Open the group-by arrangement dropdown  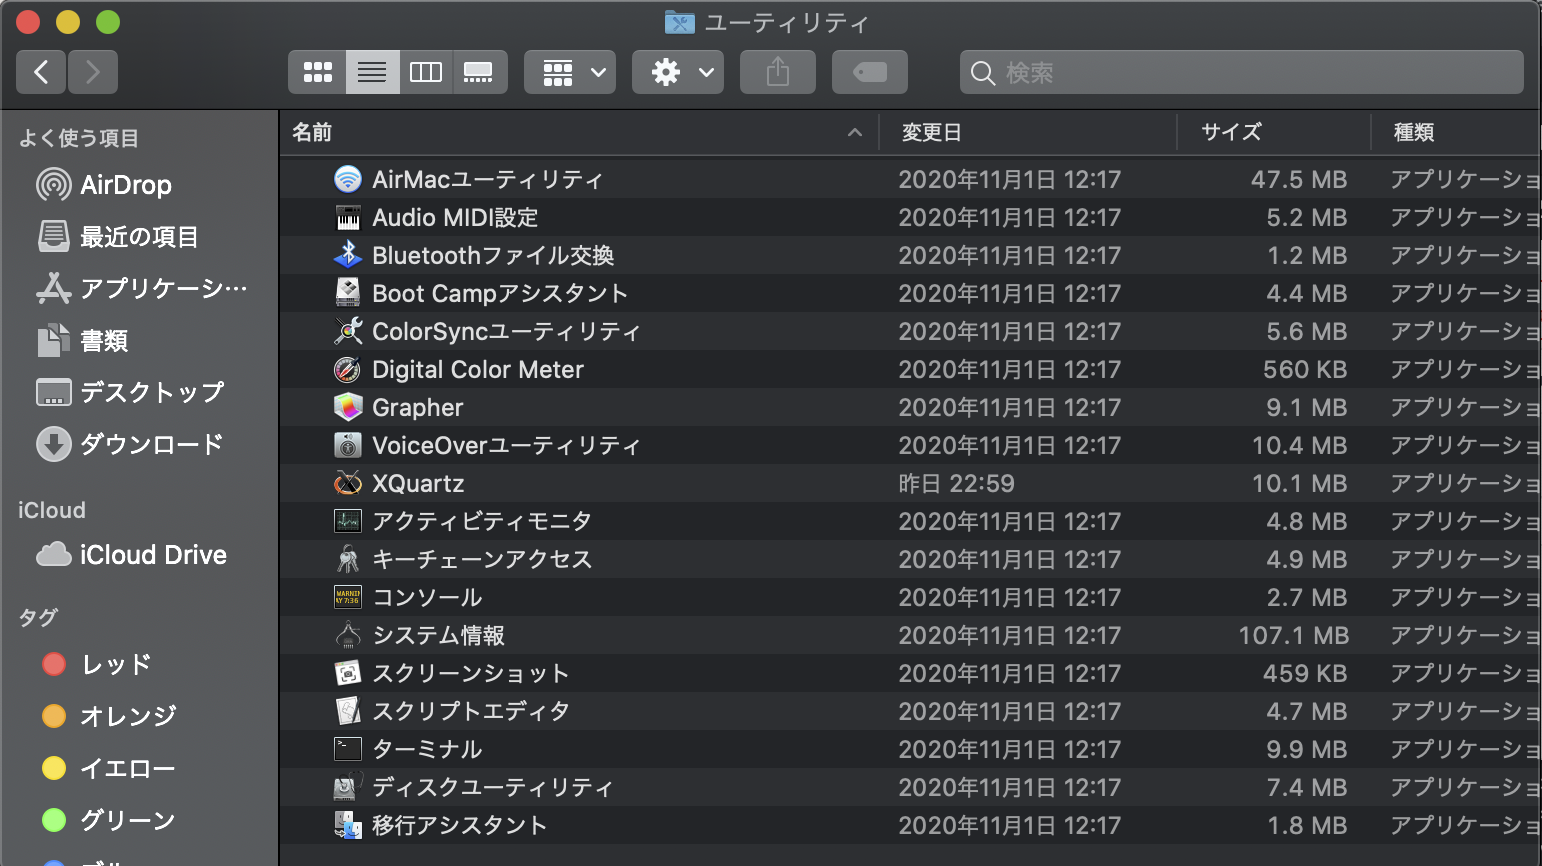[570, 72]
